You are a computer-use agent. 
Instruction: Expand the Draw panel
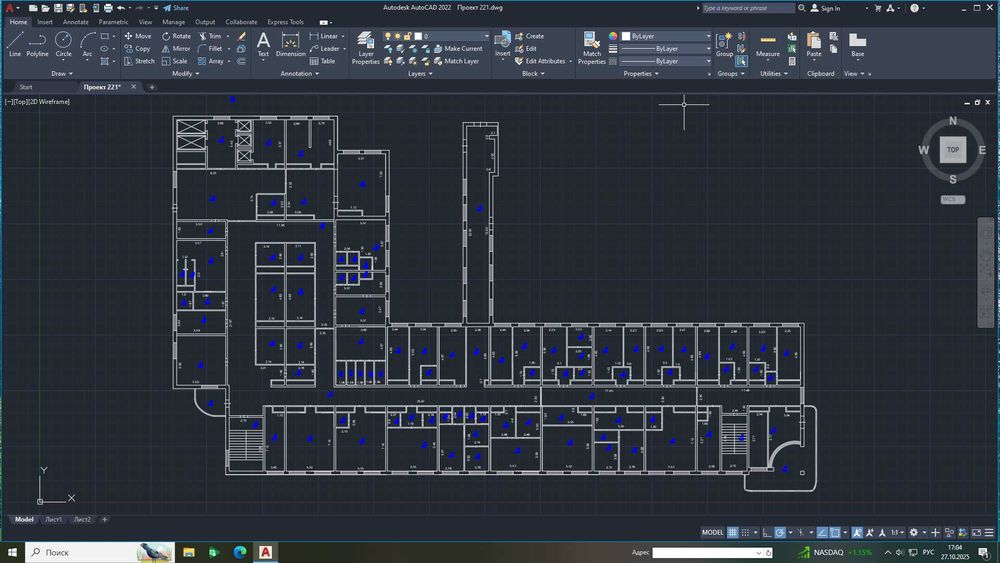[62, 73]
